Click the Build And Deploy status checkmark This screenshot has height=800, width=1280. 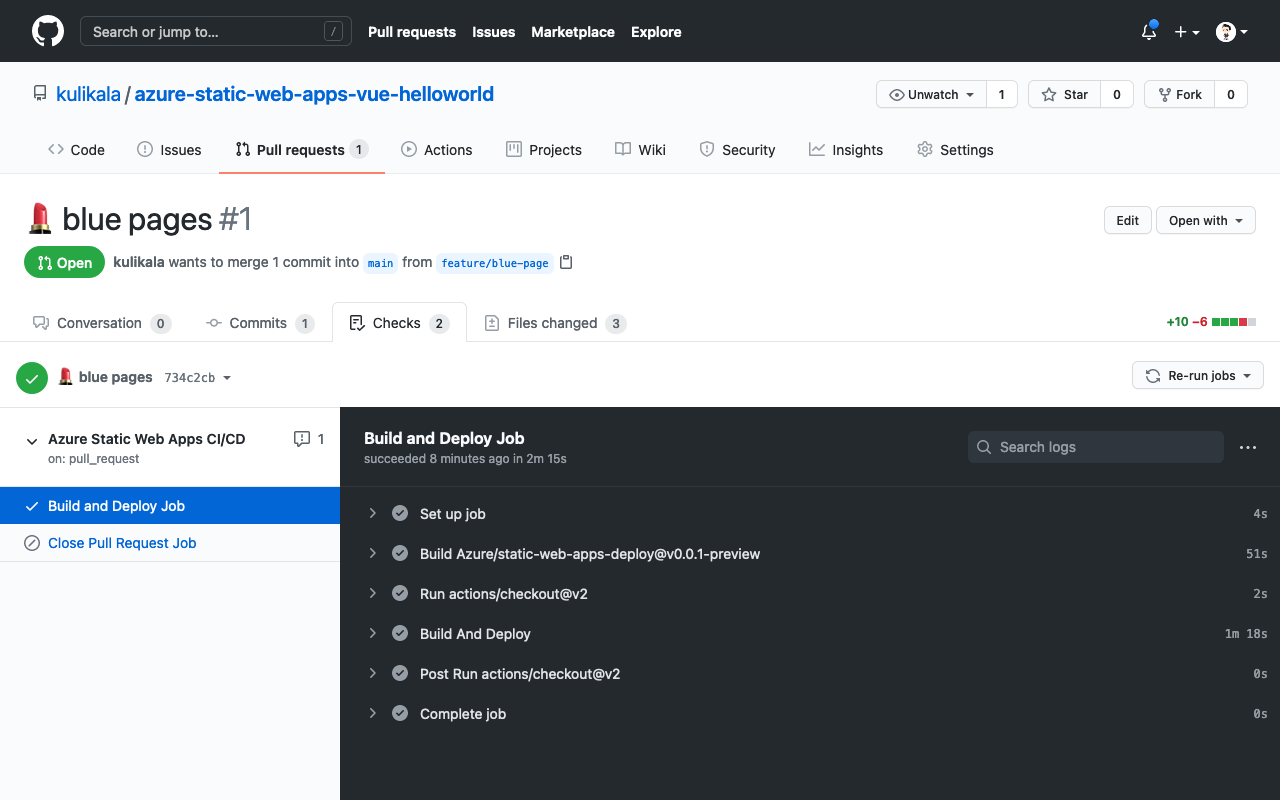(400, 633)
